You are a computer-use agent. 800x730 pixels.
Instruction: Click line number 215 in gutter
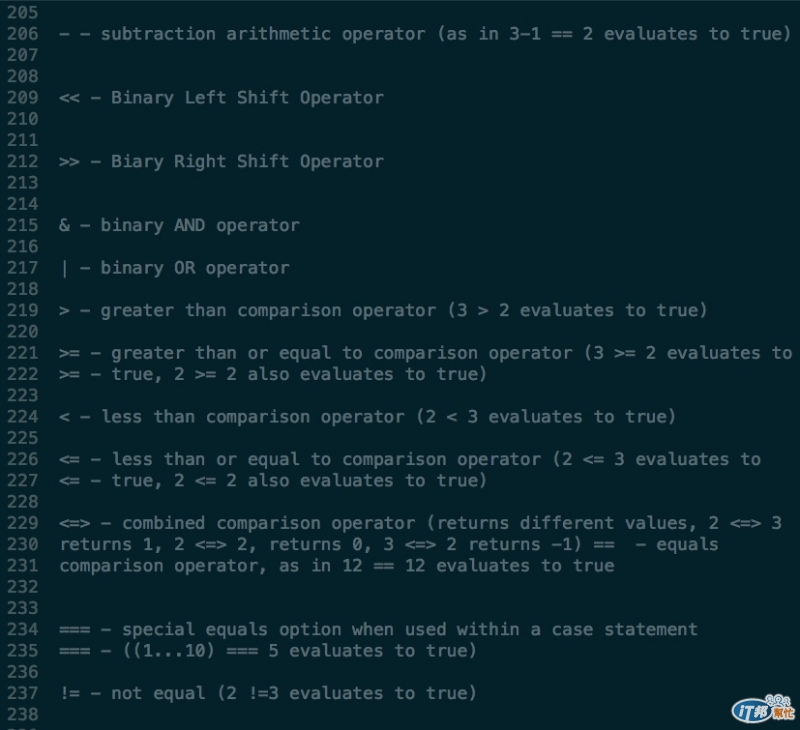[x=22, y=225]
